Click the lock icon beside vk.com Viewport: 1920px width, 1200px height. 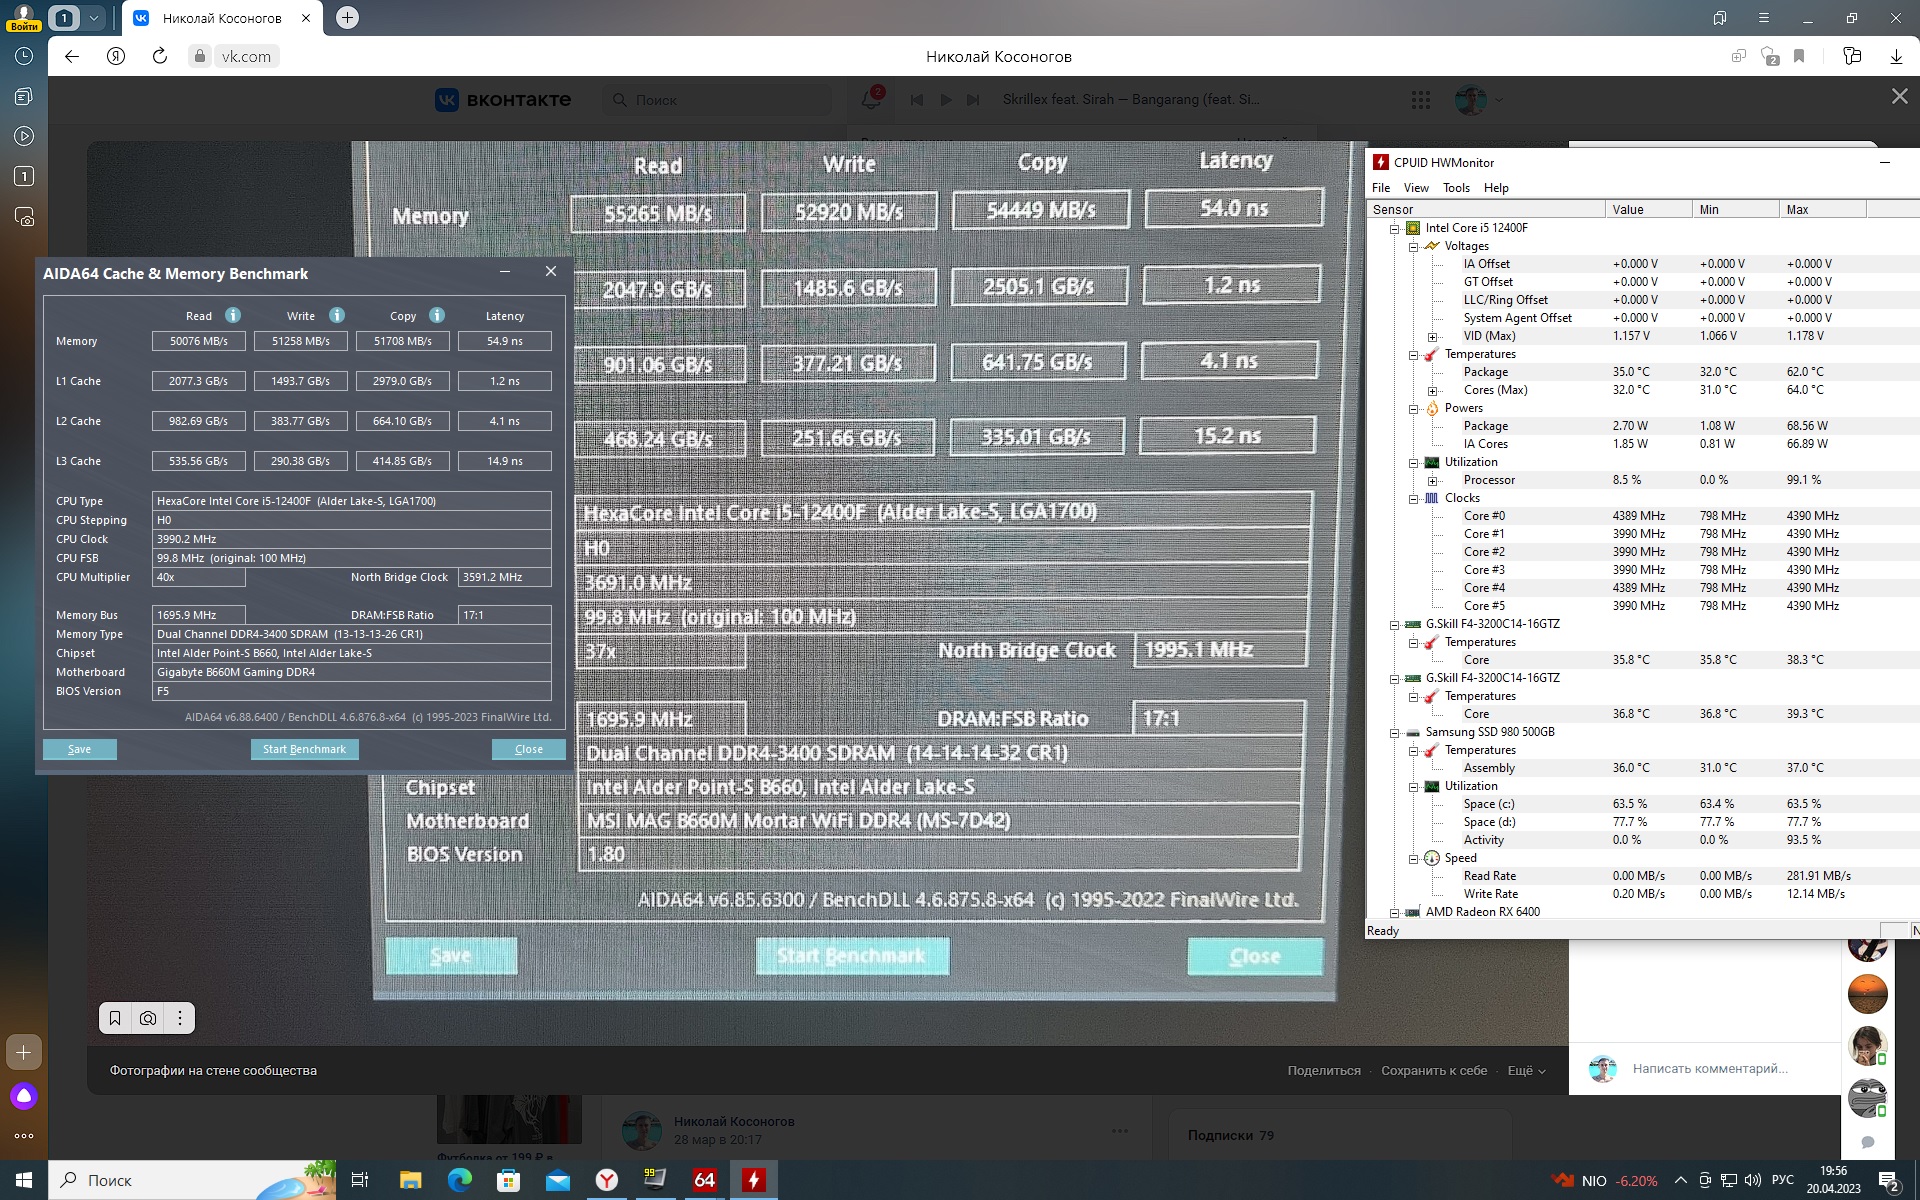[x=200, y=56]
